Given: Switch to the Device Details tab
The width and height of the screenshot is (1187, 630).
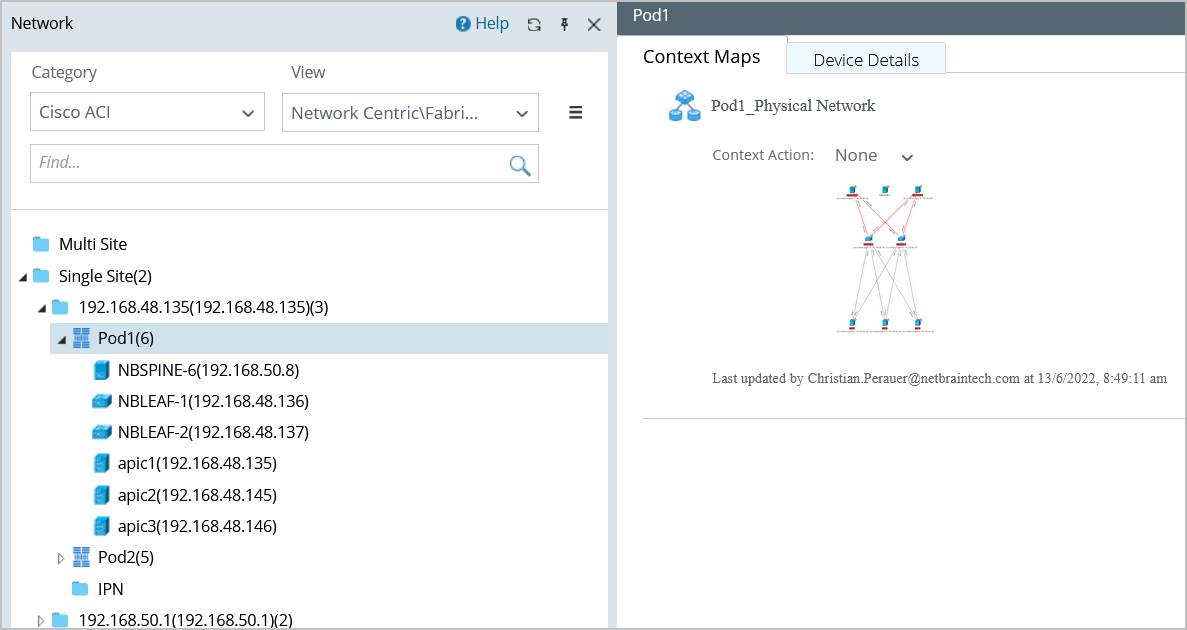Looking at the screenshot, I should point(866,60).
